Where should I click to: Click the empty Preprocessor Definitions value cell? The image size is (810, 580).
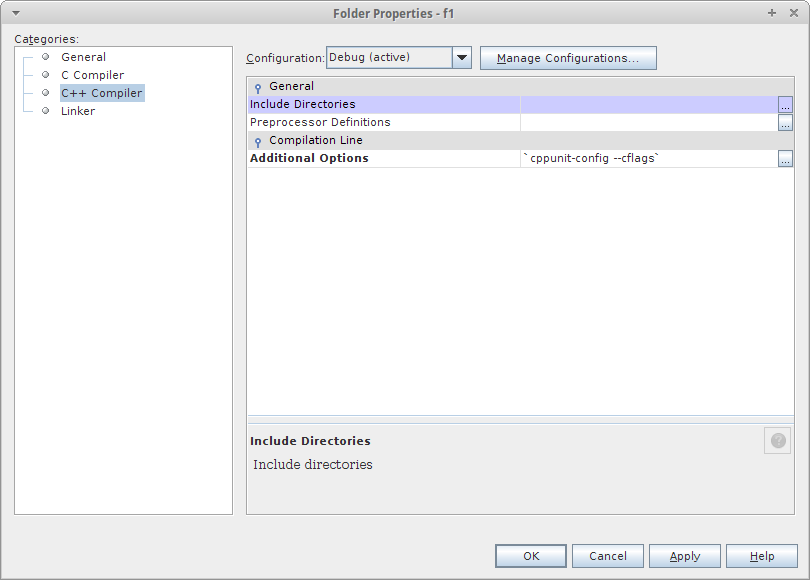coord(649,122)
